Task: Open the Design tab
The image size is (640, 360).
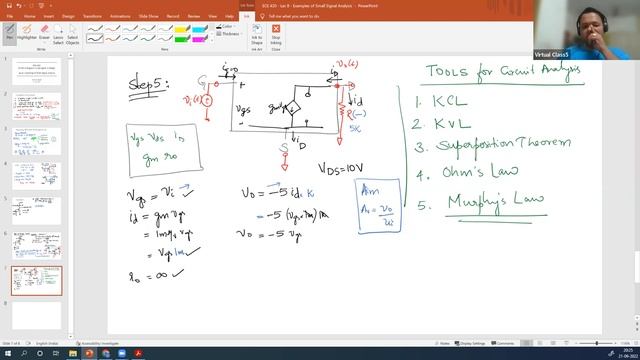Action: point(68,16)
